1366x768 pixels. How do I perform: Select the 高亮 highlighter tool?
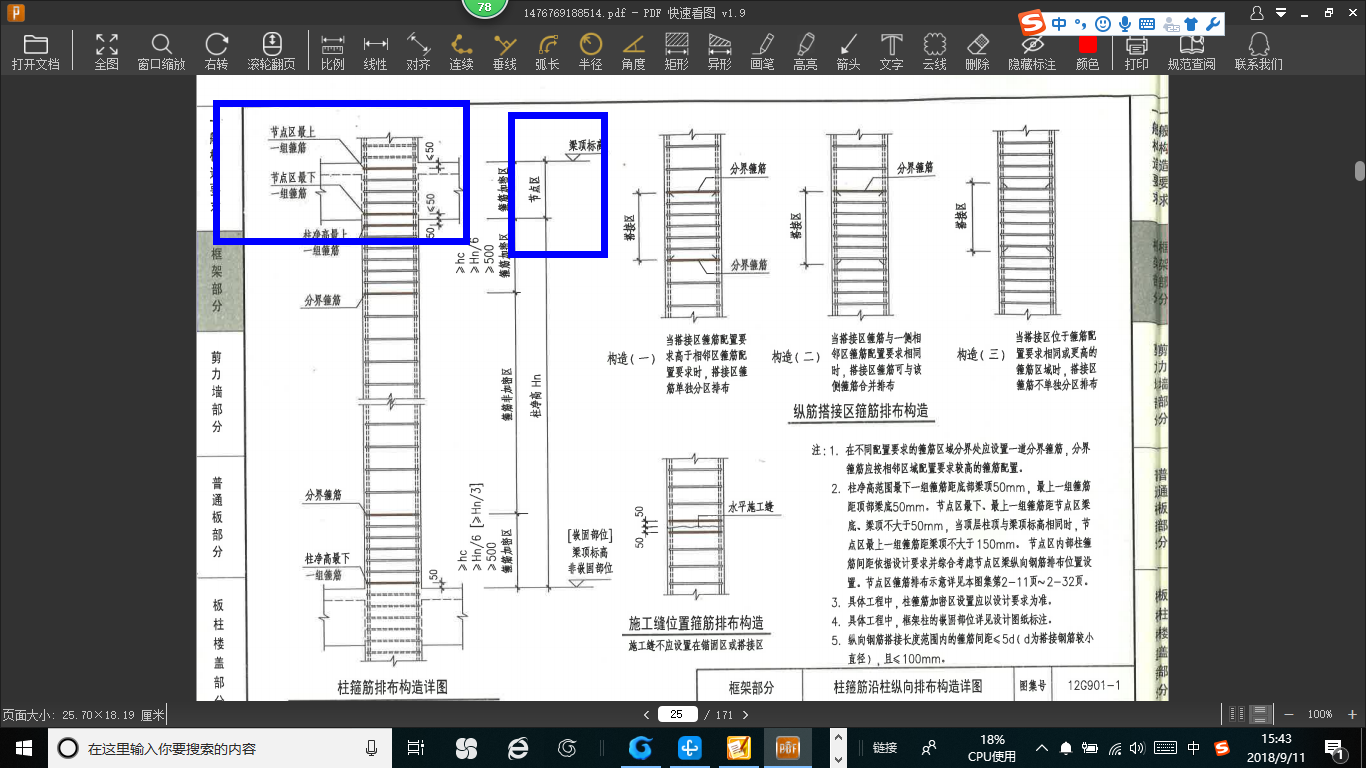pyautogui.click(x=805, y=52)
